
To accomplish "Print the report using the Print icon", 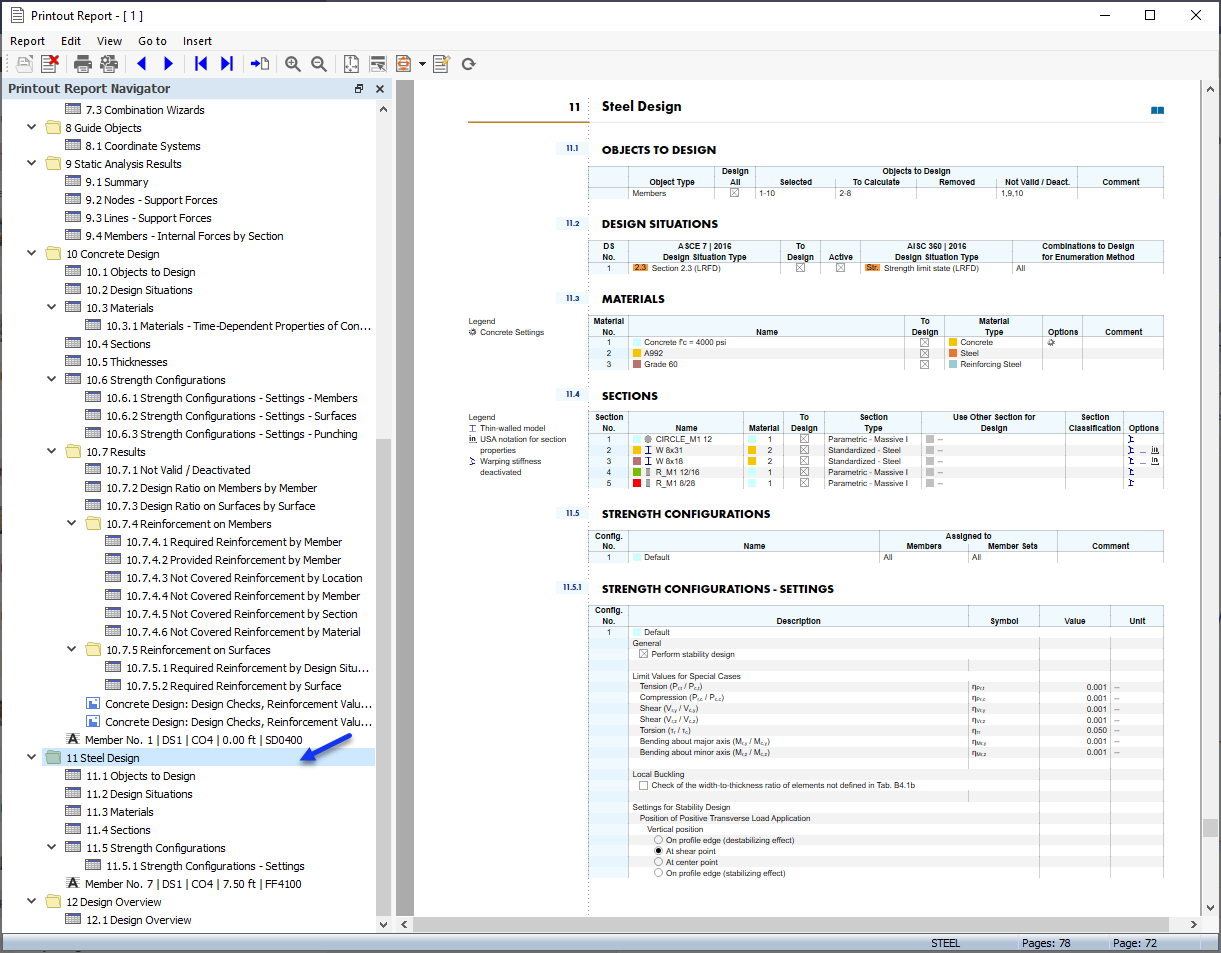I will [83, 63].
